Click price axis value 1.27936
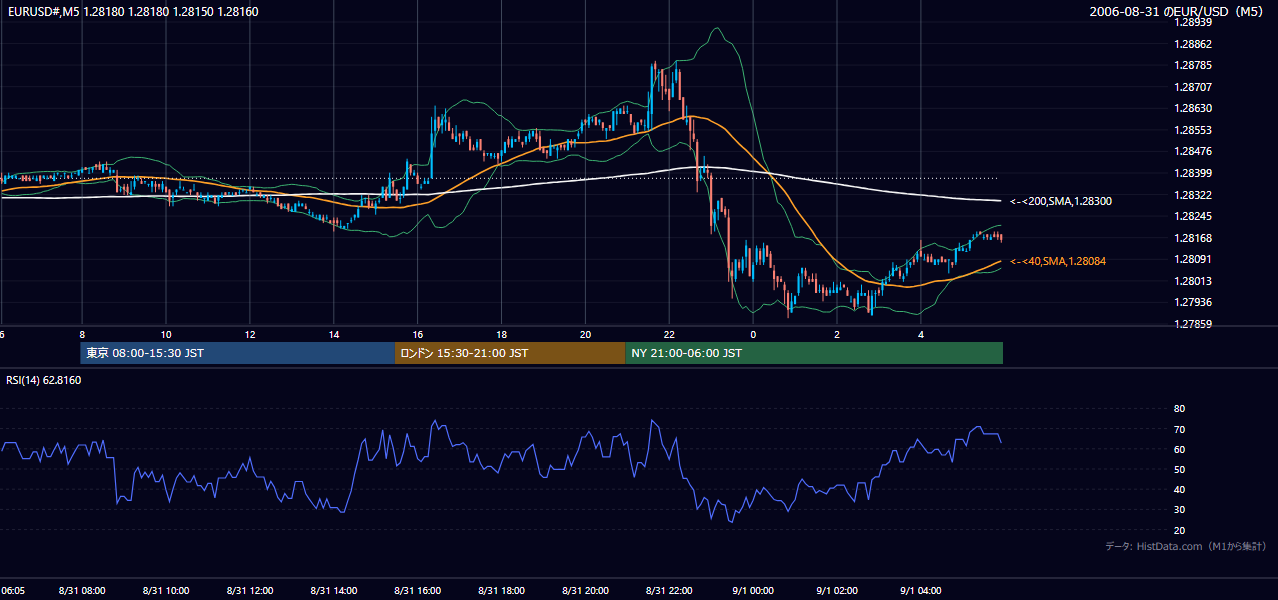This screenshot has height=600, width=1278. click(x=1192, y=303)
